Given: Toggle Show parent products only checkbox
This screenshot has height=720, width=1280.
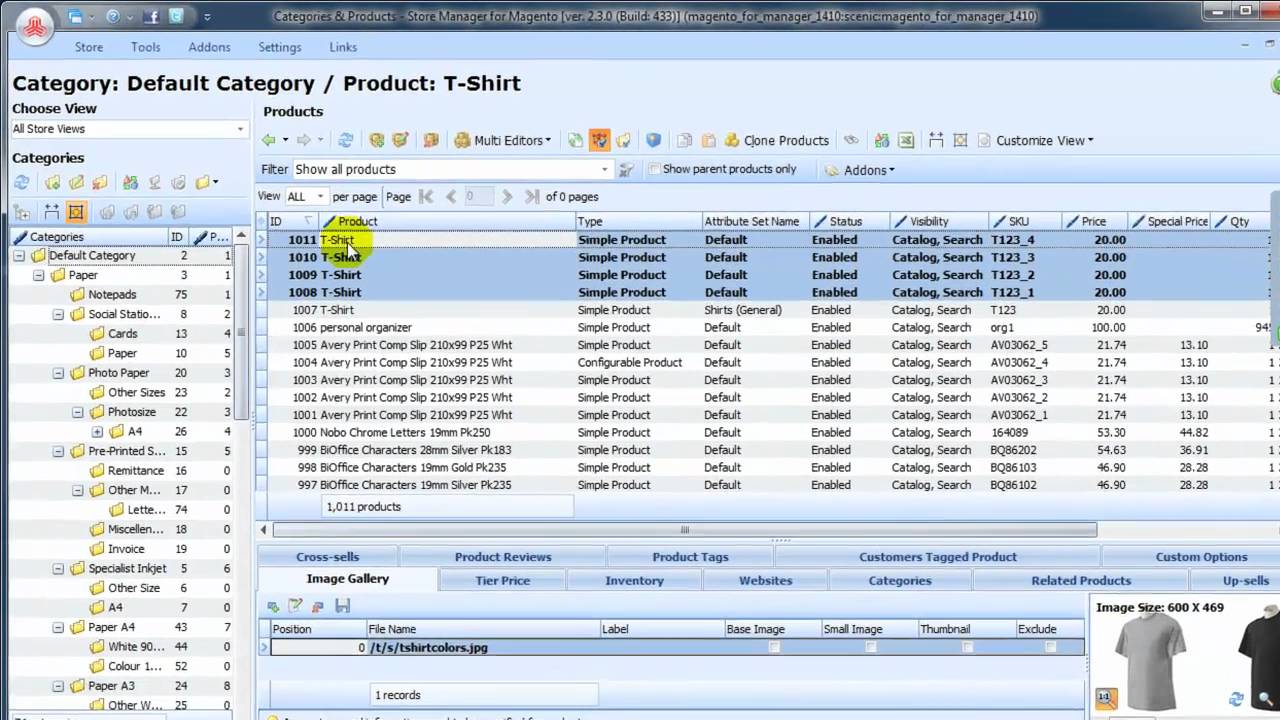Looking at the screenshot, I should 654,170.
